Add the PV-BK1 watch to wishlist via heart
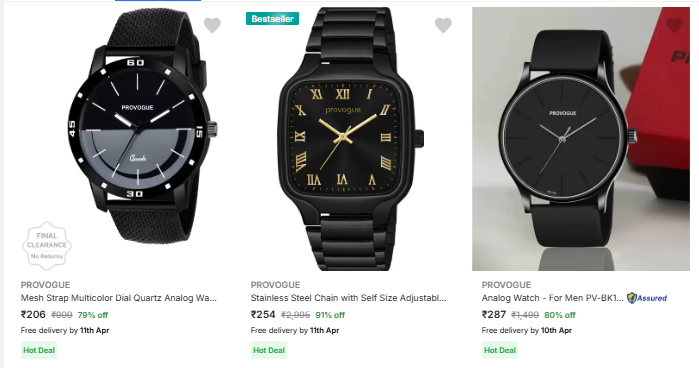699x368 pixels. [674, 25]
